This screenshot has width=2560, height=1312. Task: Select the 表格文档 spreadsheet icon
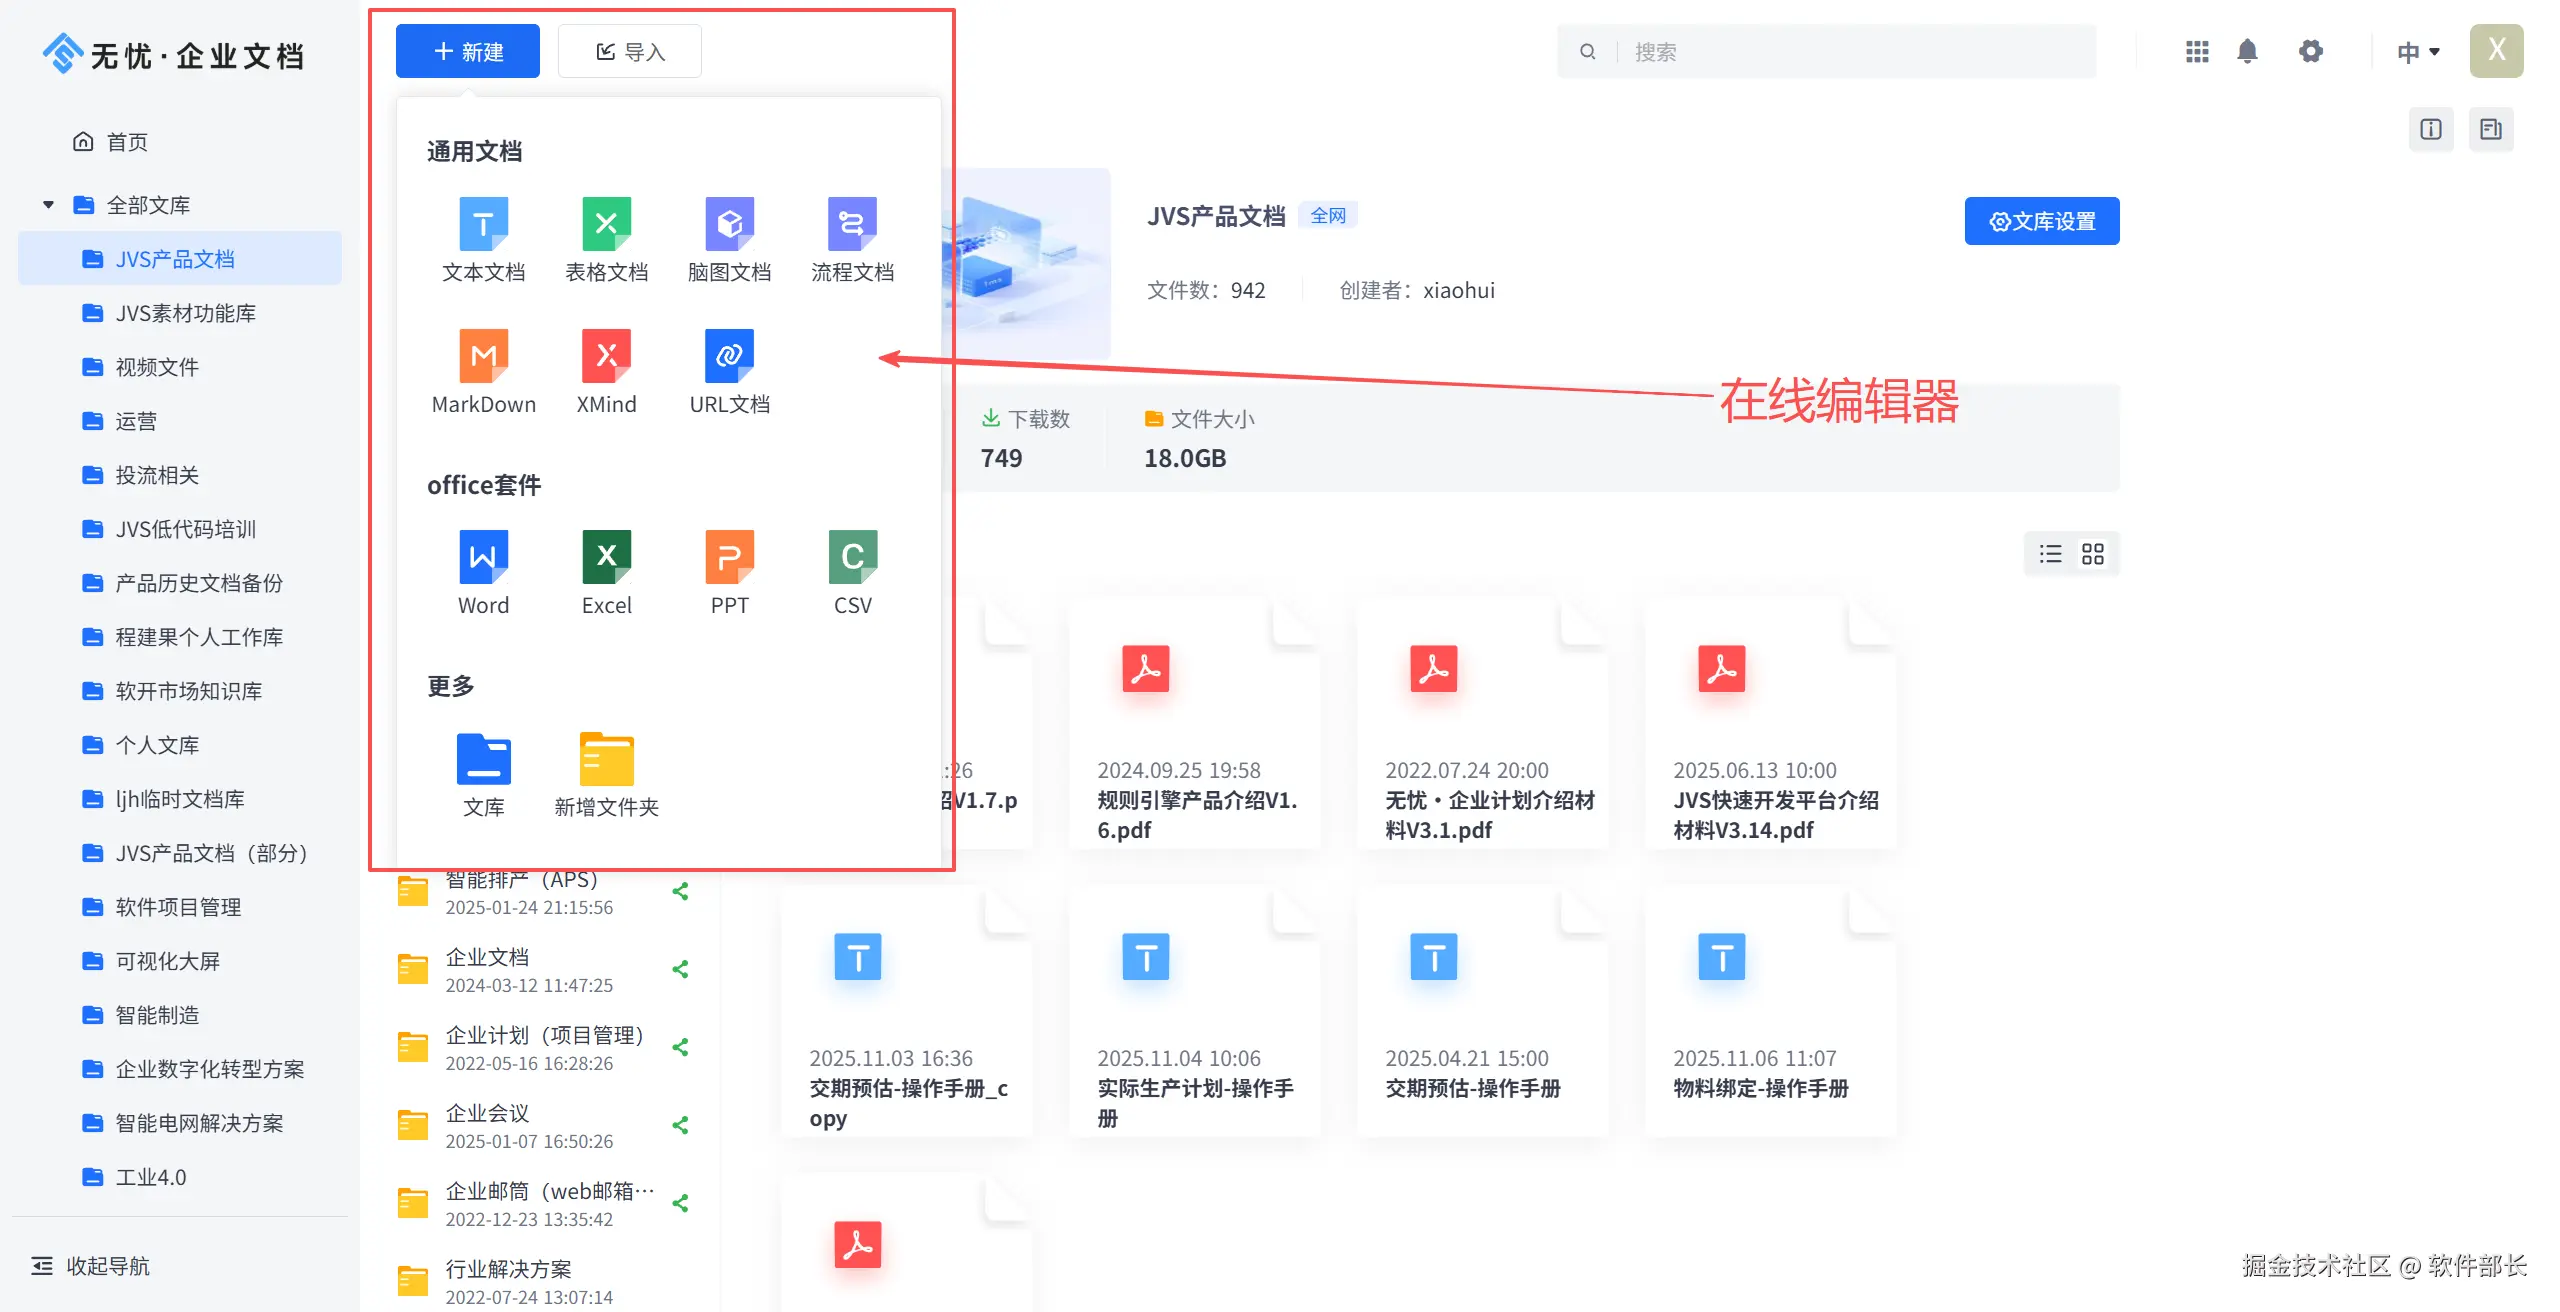tap(606, 224)
